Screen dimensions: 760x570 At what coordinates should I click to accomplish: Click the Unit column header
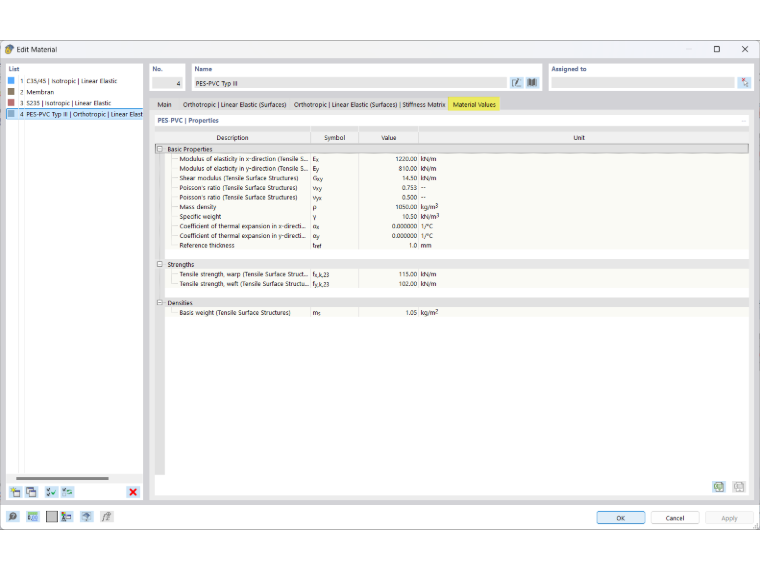579,138
